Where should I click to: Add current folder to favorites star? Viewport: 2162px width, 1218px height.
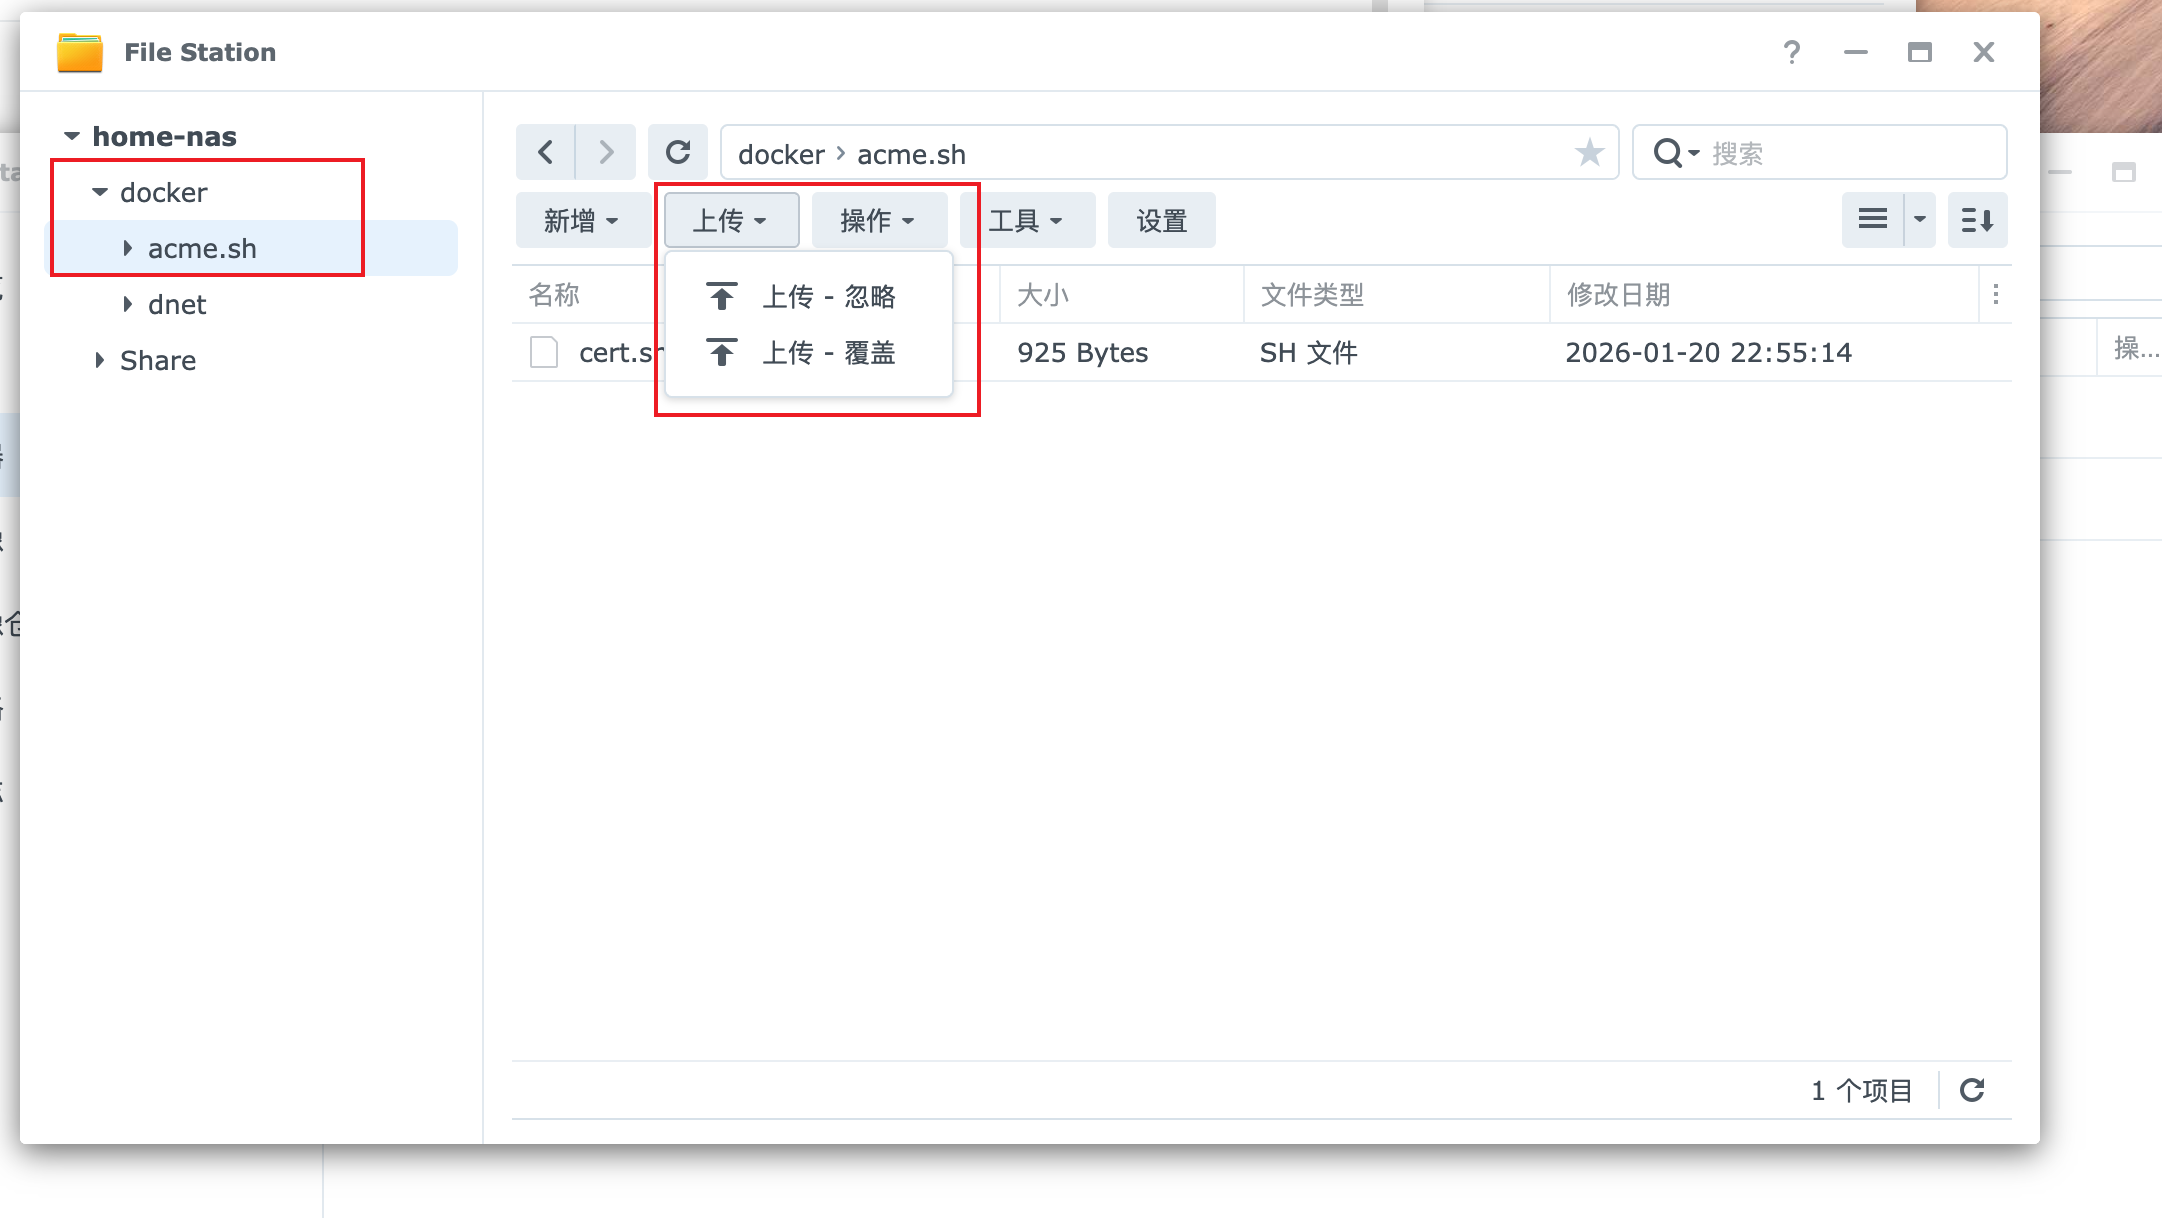click(1589, 153)
